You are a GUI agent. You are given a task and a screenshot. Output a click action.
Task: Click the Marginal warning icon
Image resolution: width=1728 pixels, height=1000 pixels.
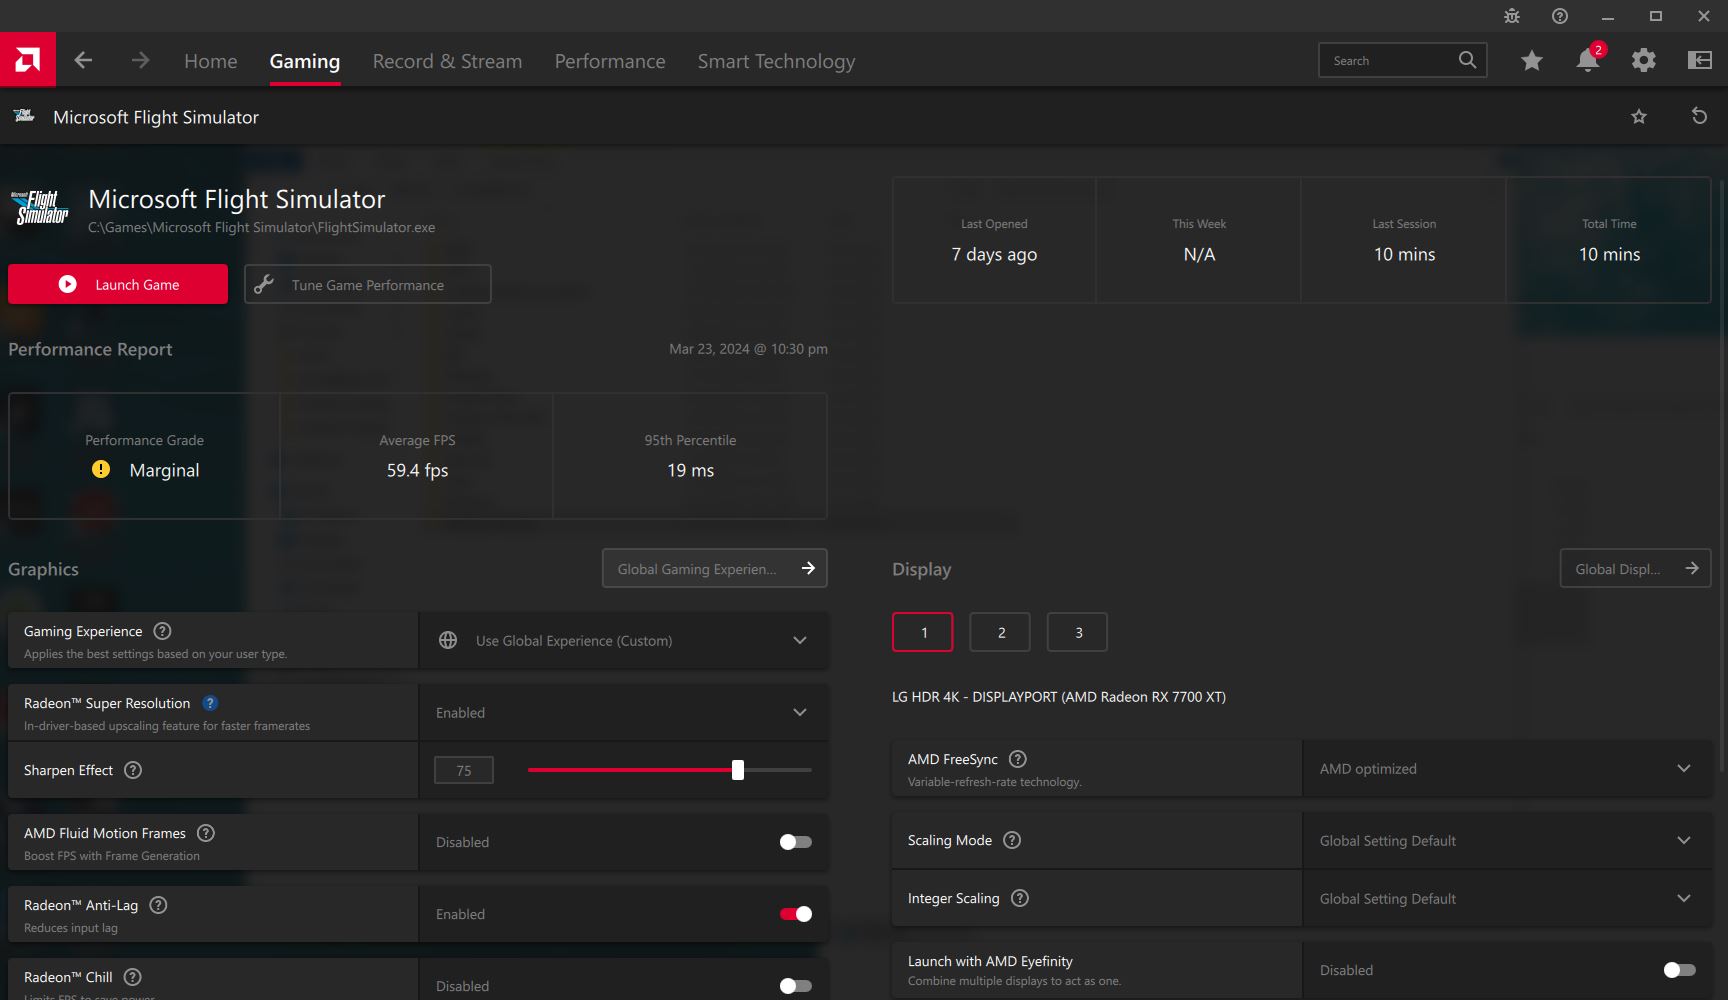coord(101,469)
